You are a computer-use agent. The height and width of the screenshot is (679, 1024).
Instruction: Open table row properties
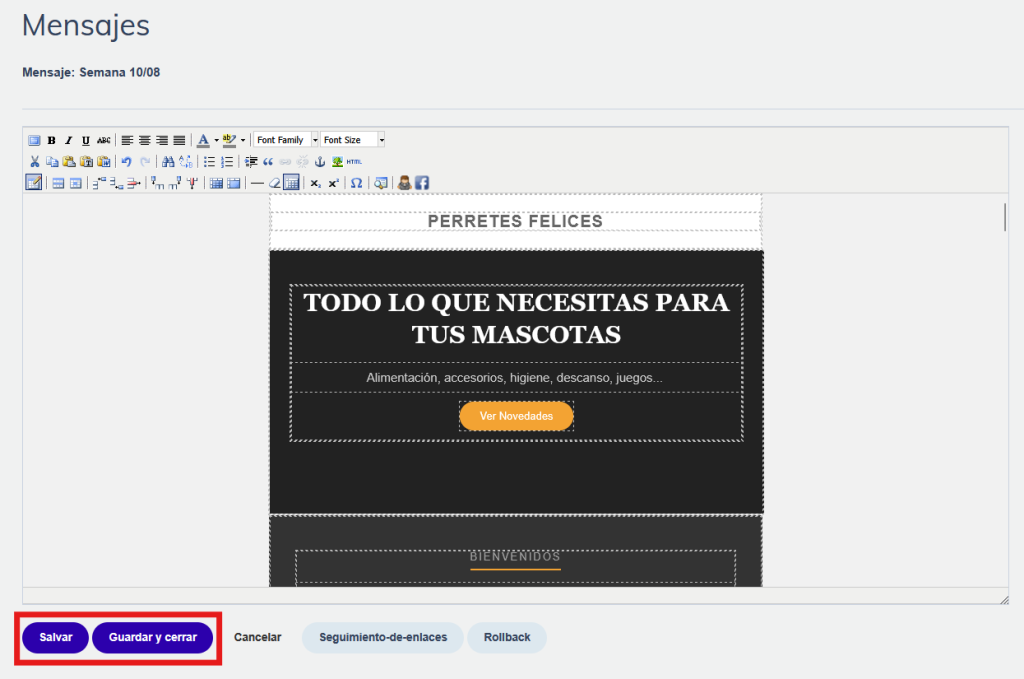tap(58, 183)
